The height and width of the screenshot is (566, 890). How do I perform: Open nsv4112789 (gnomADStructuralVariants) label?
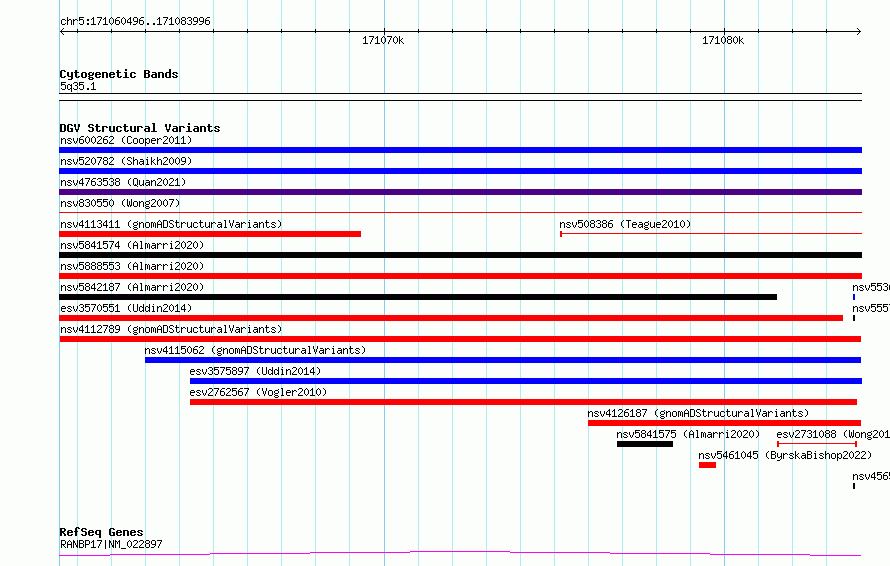tap(171, 329)
